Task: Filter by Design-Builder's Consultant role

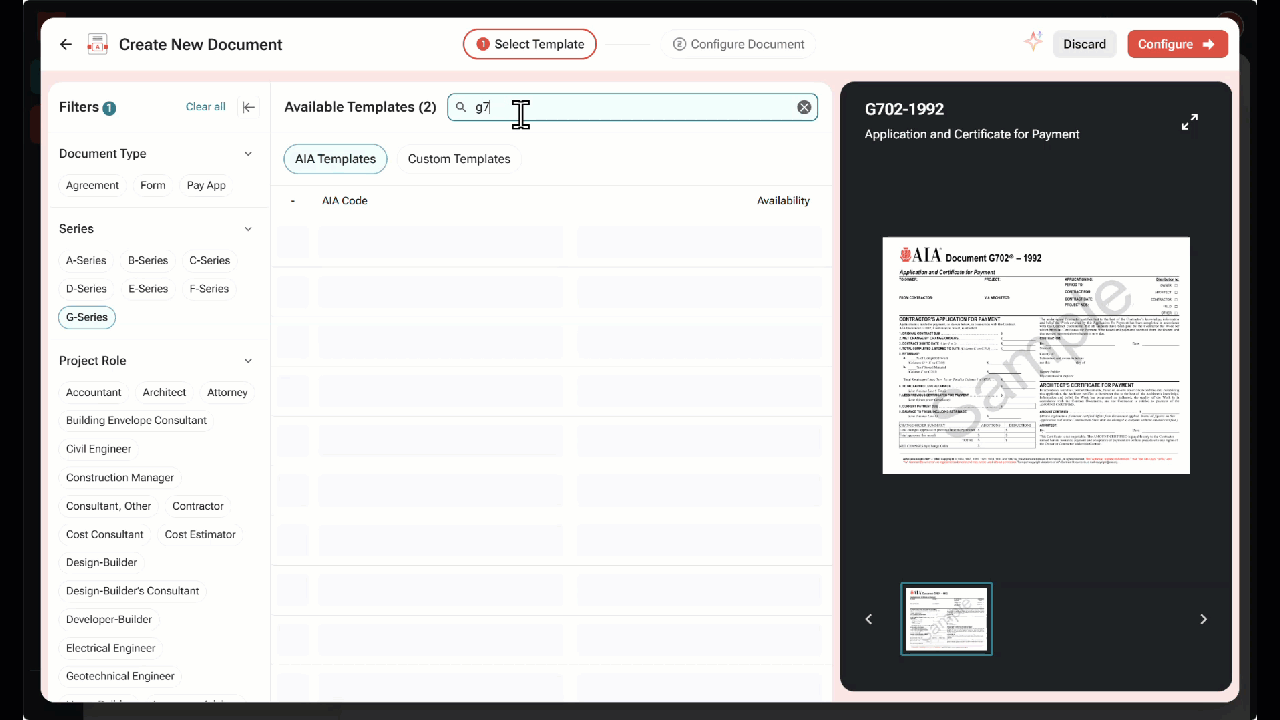Action: (133, 591)
